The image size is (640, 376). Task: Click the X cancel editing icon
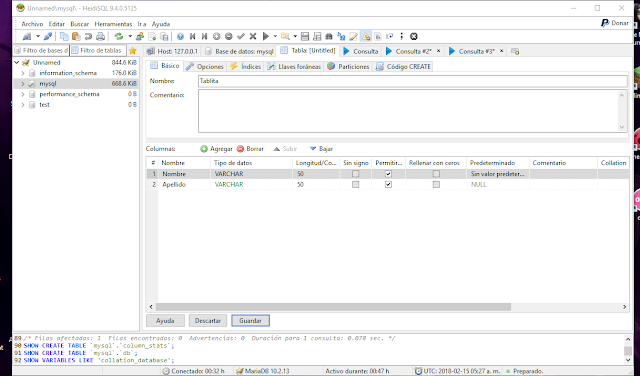pyautogui.click(x=253, y=36)
